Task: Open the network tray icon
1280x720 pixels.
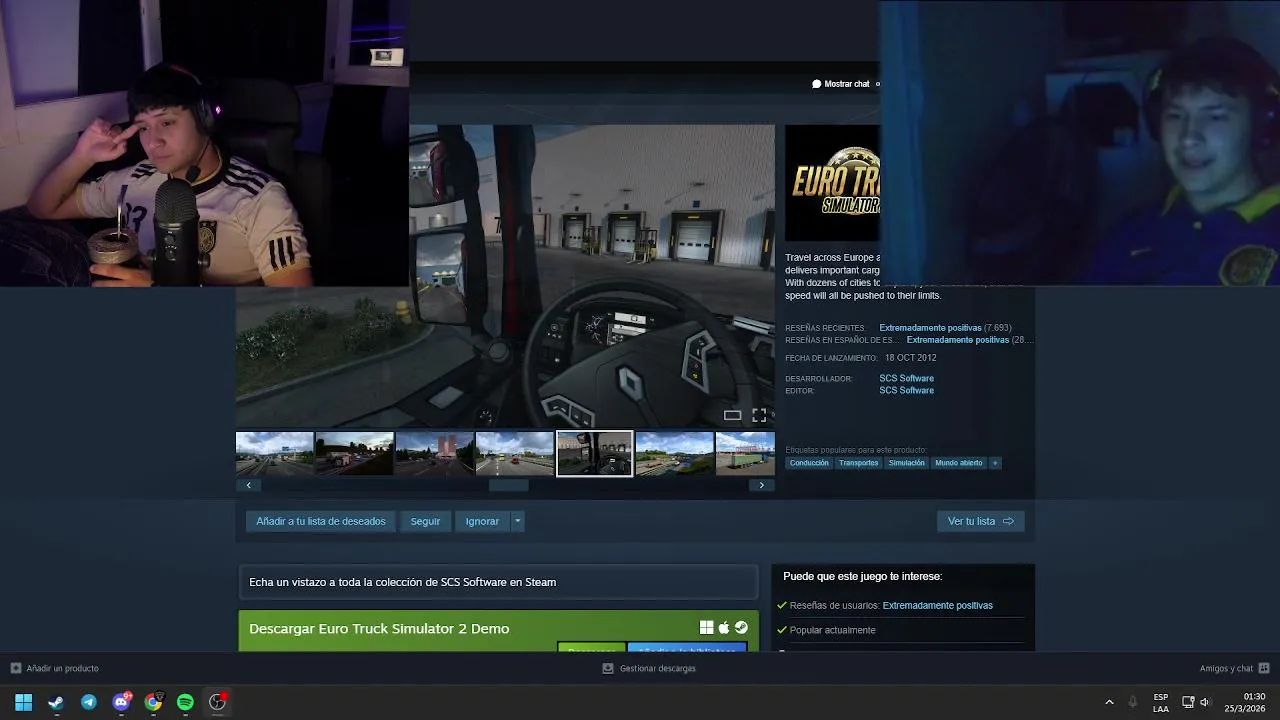Action: (1188, 702)
